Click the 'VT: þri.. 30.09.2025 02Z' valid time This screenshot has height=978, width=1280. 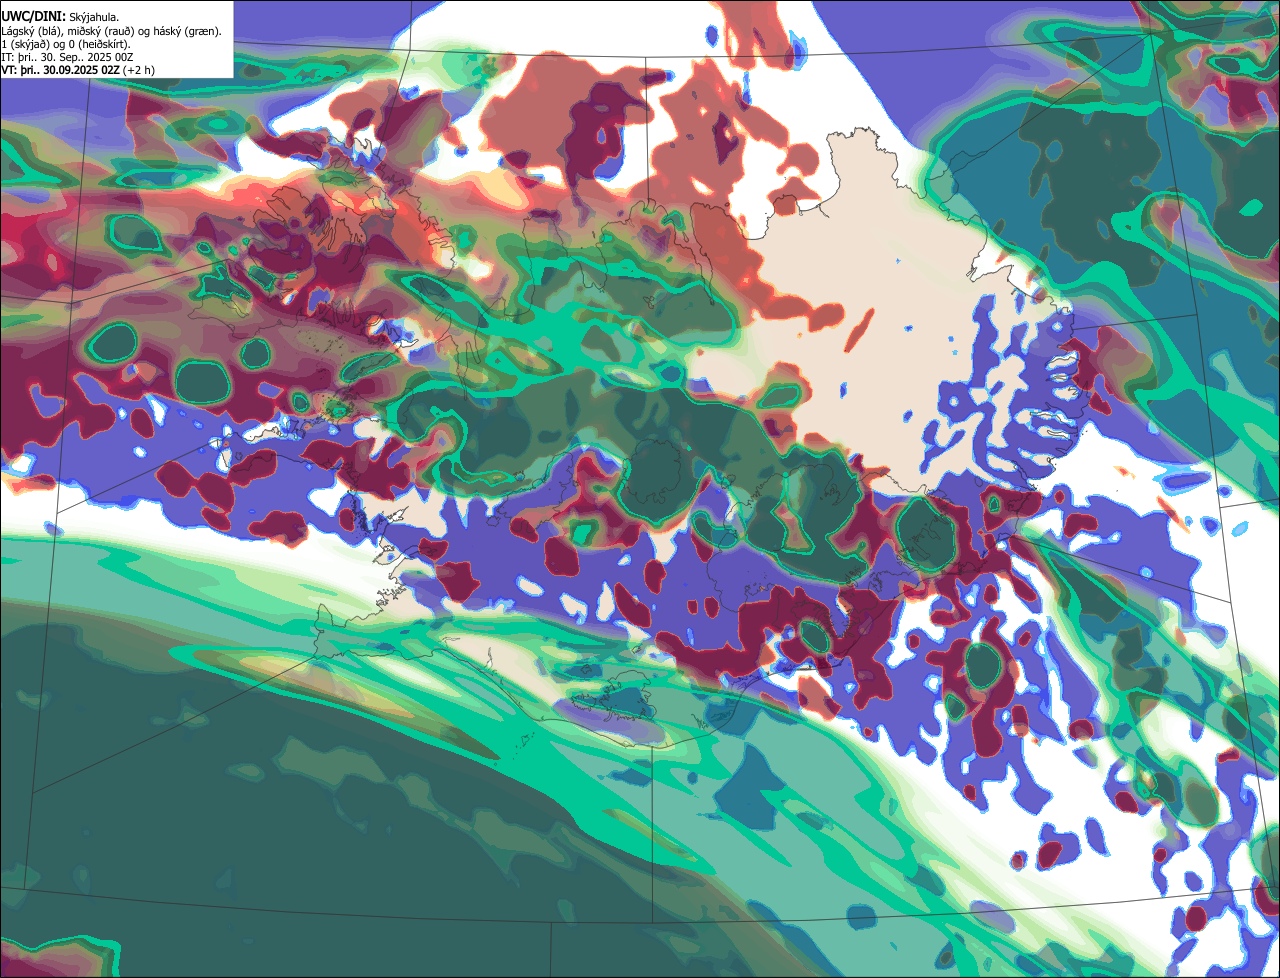point(60,71)
